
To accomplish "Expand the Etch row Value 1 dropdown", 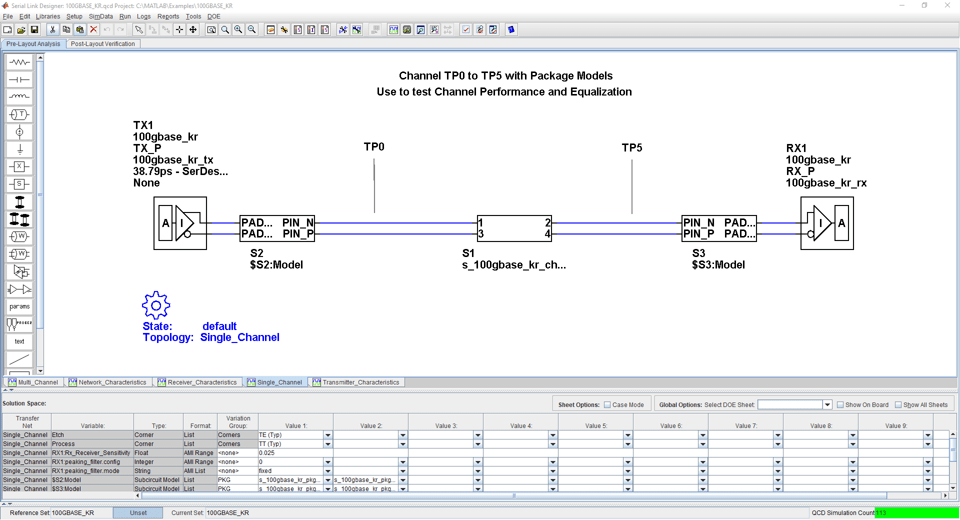I will tap(327, 436).
